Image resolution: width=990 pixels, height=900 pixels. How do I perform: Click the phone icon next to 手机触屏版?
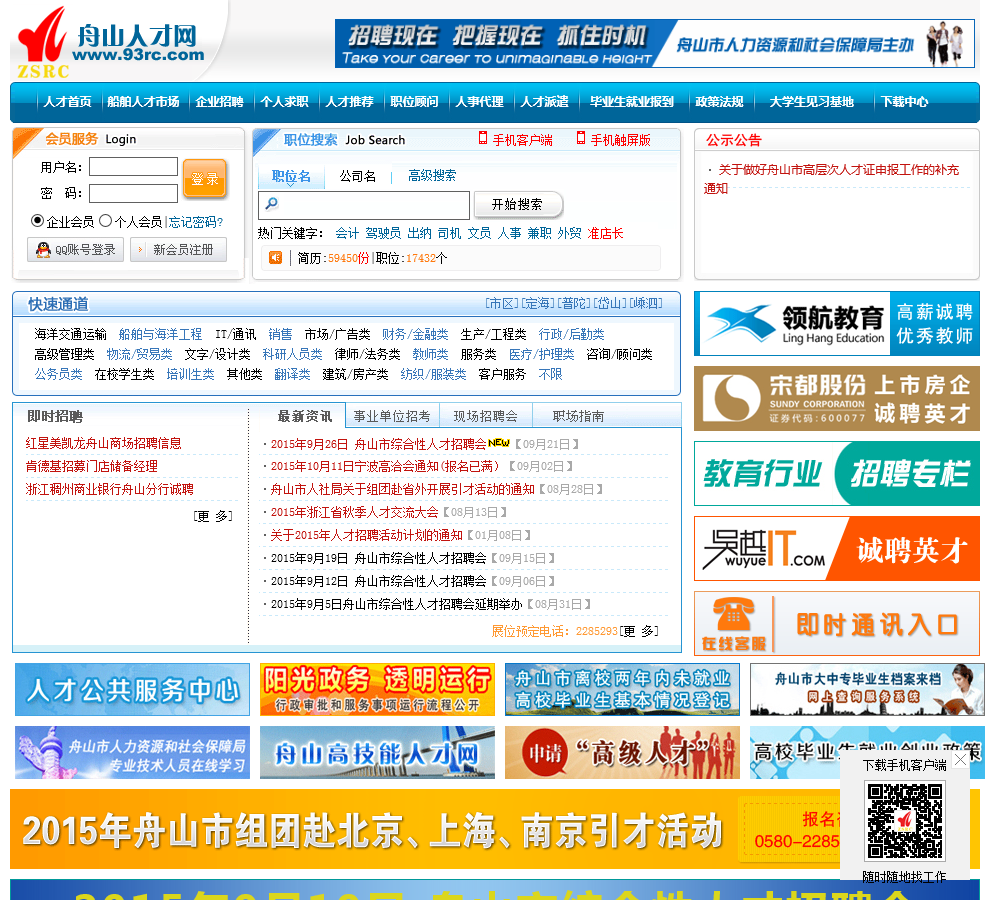pos(581,139)
